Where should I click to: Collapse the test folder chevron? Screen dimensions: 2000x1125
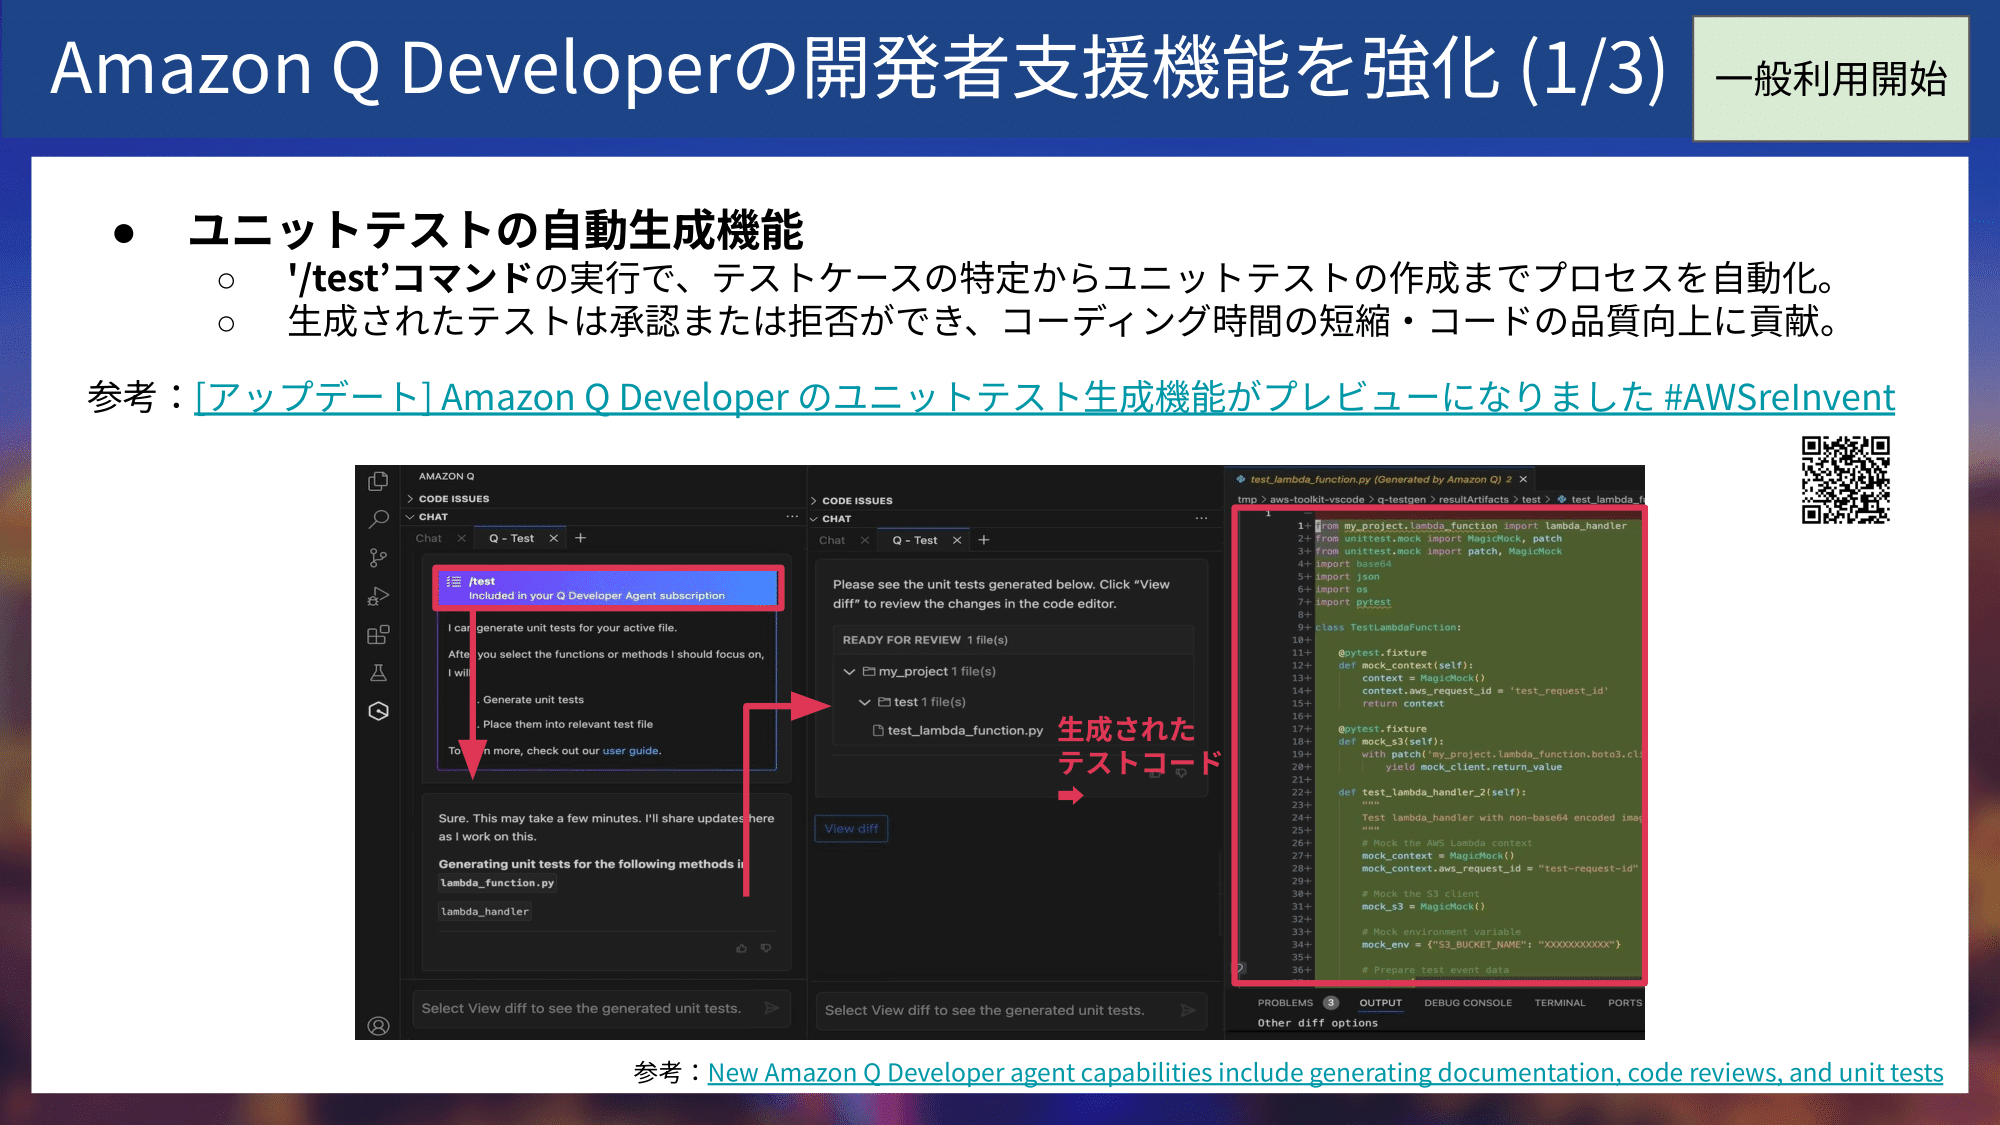point(865,702)
